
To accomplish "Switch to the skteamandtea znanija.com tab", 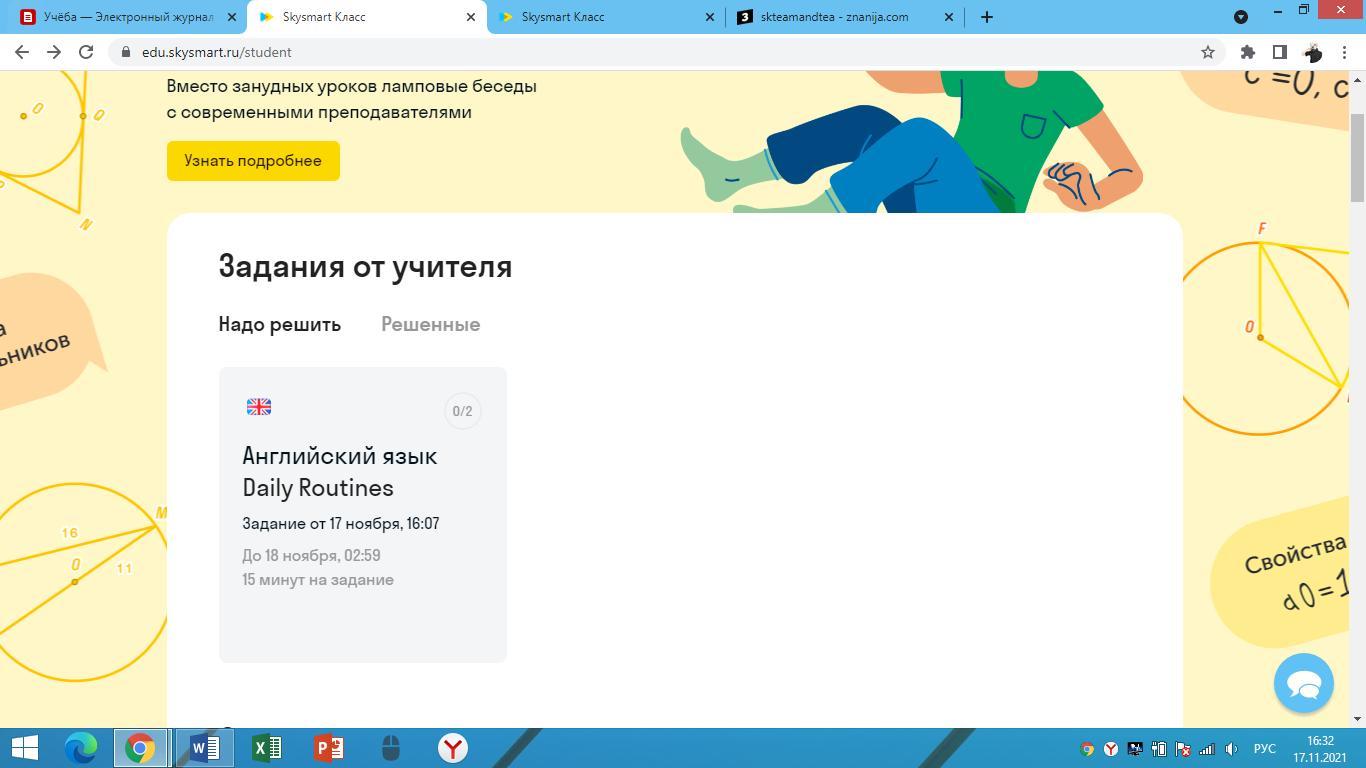I will click(x=845, y=17).
